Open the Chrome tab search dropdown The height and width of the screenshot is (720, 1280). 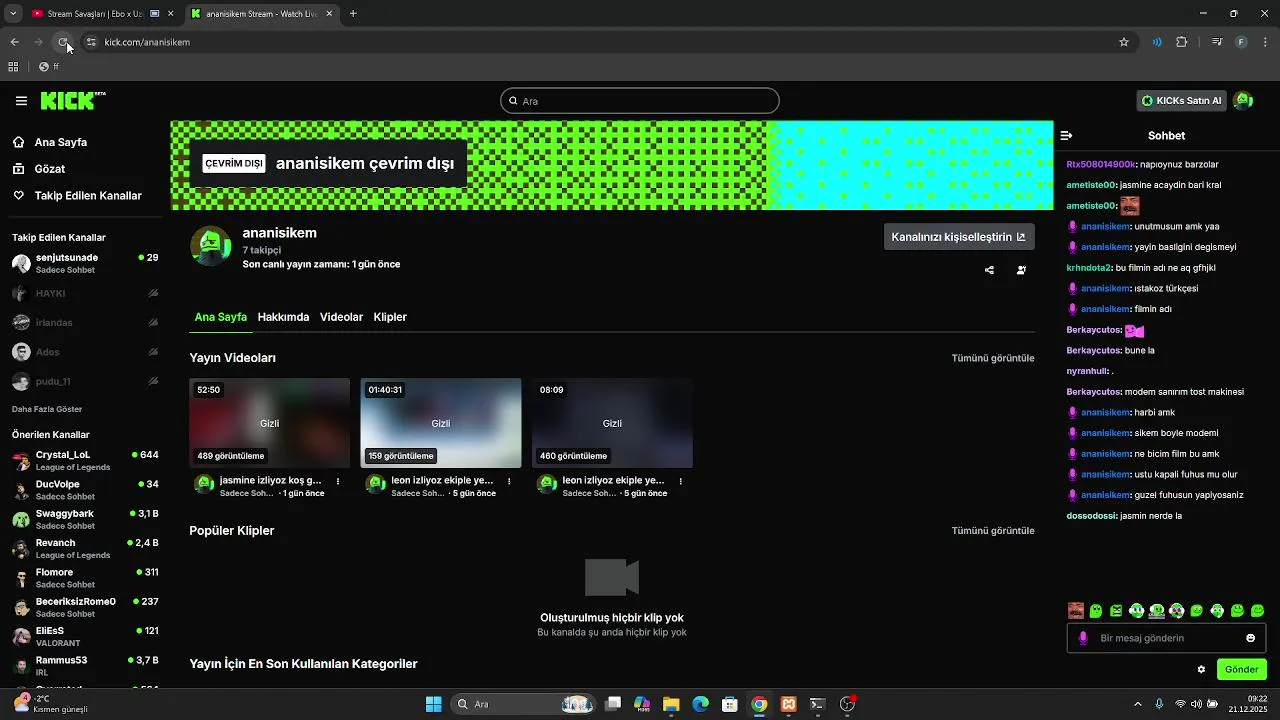coord(13,14)
